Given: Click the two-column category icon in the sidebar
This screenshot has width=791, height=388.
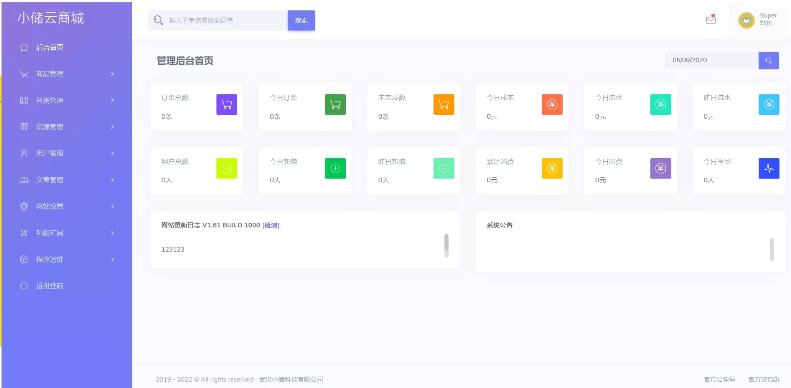Looking at the screenshot, I should (23, 100).
